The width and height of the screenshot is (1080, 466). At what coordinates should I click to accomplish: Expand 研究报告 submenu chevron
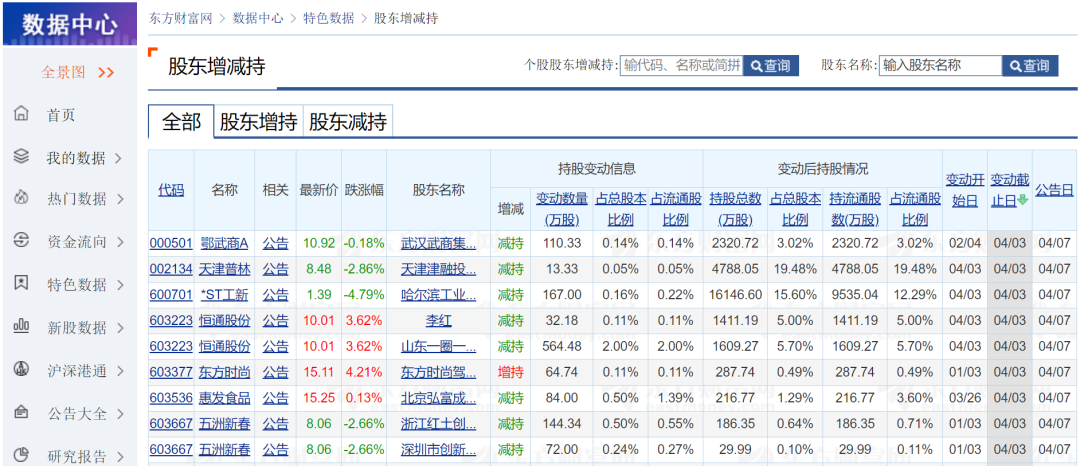tap(121, 456)
